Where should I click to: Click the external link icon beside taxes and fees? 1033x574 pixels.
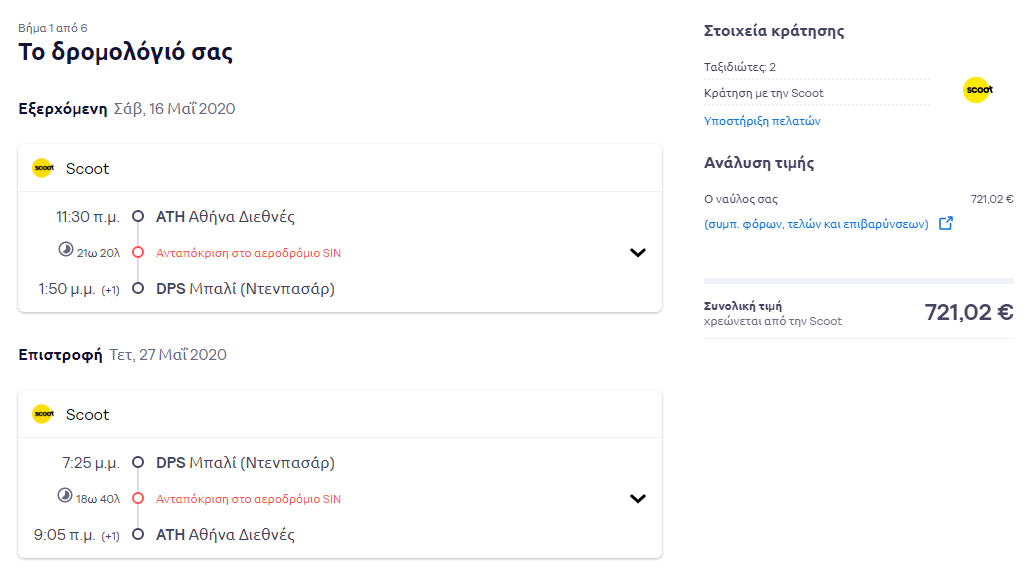tap(945, 223)
